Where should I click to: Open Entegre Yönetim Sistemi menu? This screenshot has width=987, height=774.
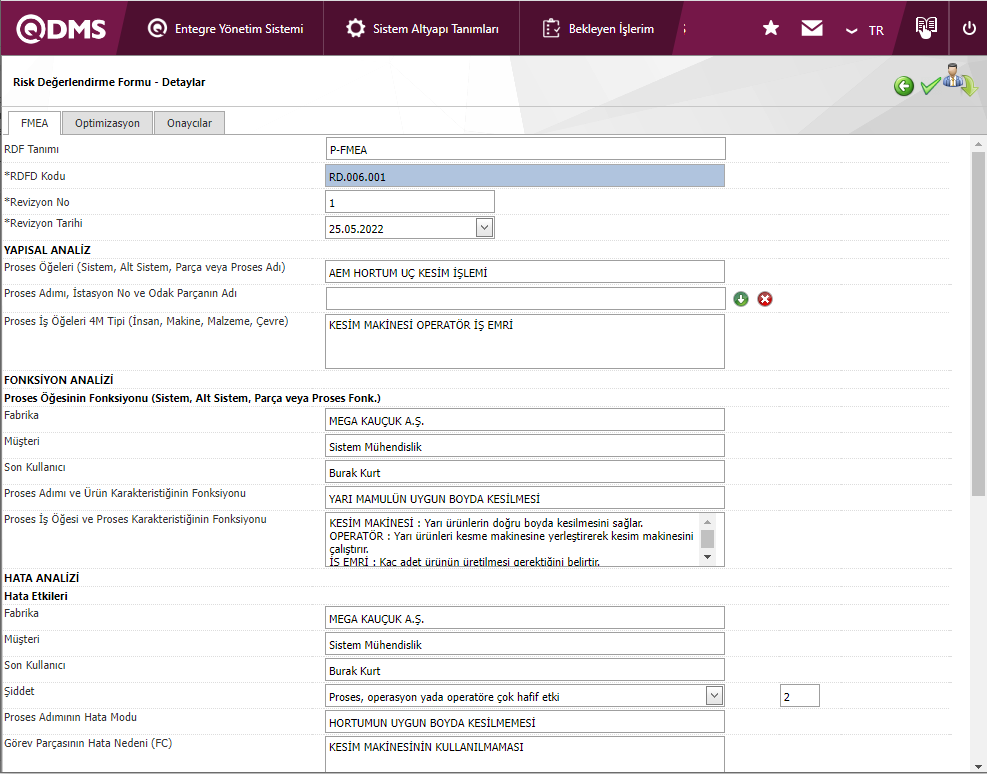225,29
